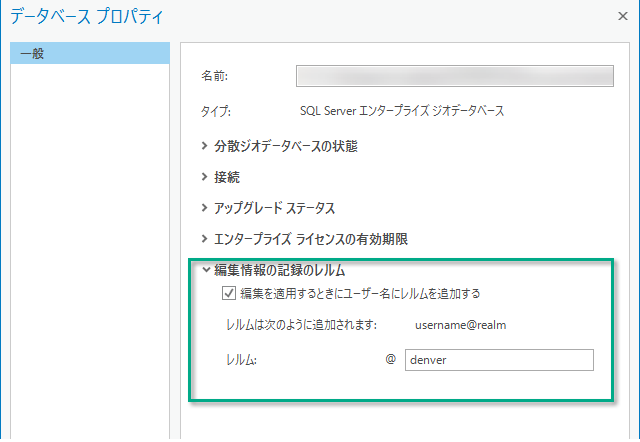Click the @ symbol before realm field
640x442 pixels.
391,359
